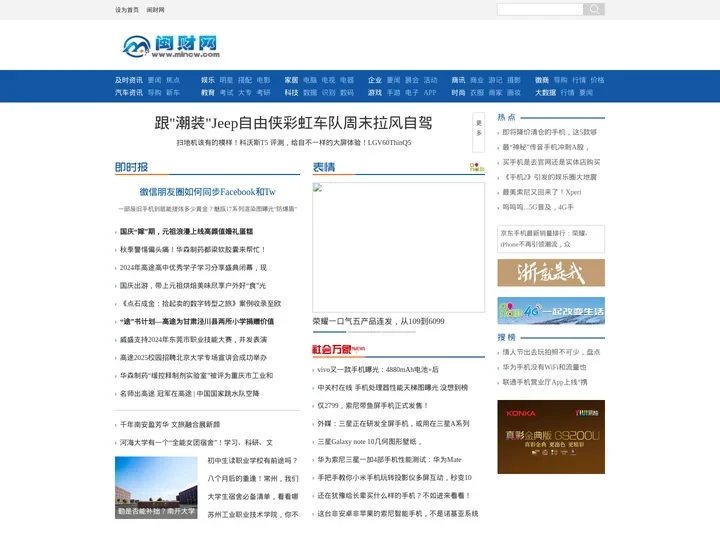Open 即将降价清仓的手机 hot topic
720x540 pixels.
550,132
